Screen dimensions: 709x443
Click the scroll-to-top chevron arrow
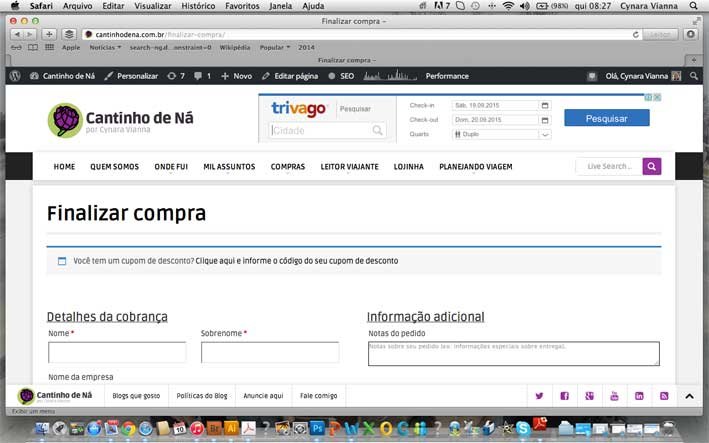(689, 396)
